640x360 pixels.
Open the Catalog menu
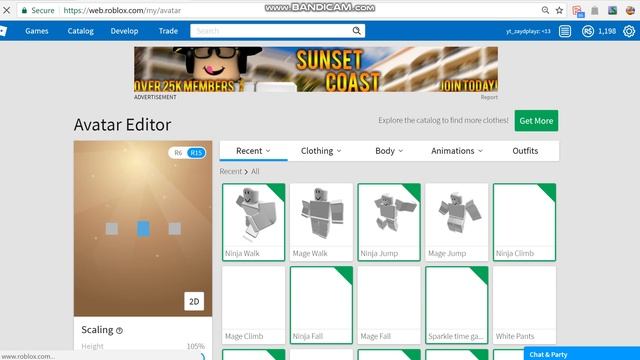[80, 31]
